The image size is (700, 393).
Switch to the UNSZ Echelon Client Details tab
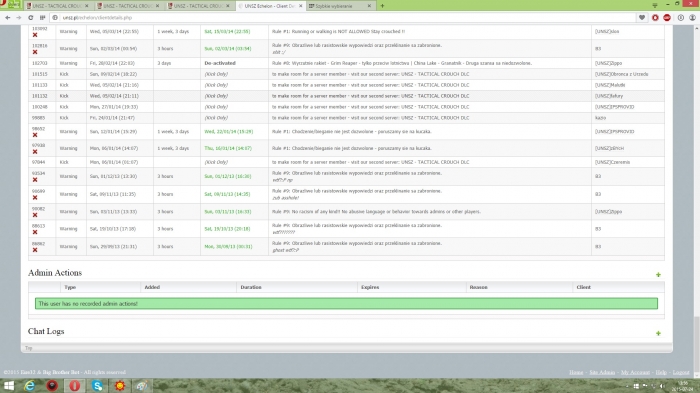click(x=269, y=6)
